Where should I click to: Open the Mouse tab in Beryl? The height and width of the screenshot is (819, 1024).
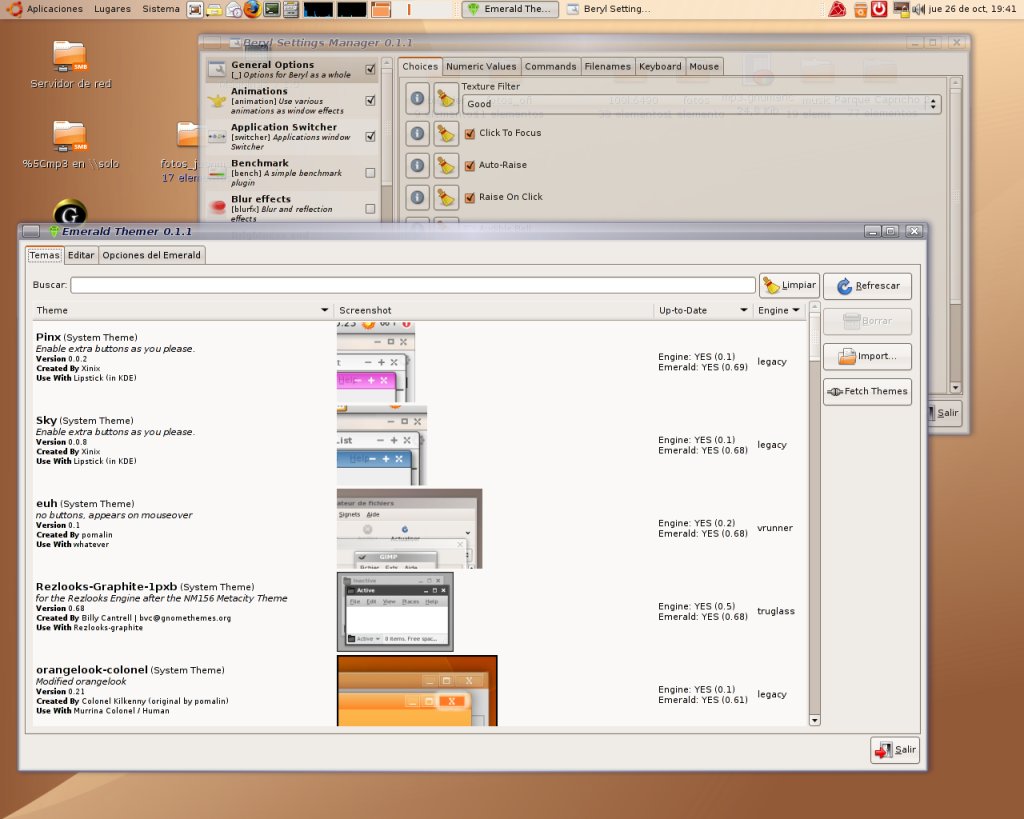(x=704, y=67)
